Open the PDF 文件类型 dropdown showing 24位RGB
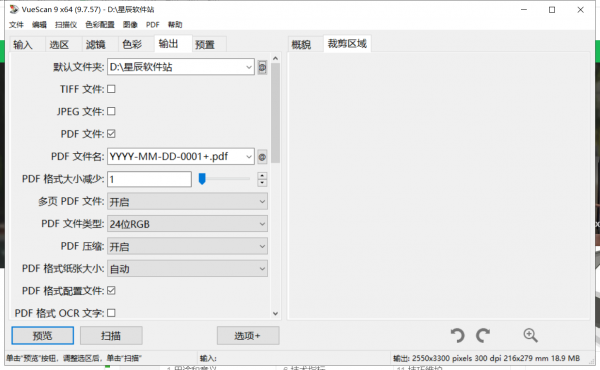Screen dimensions: 600x370 click(x=187, y=224)
